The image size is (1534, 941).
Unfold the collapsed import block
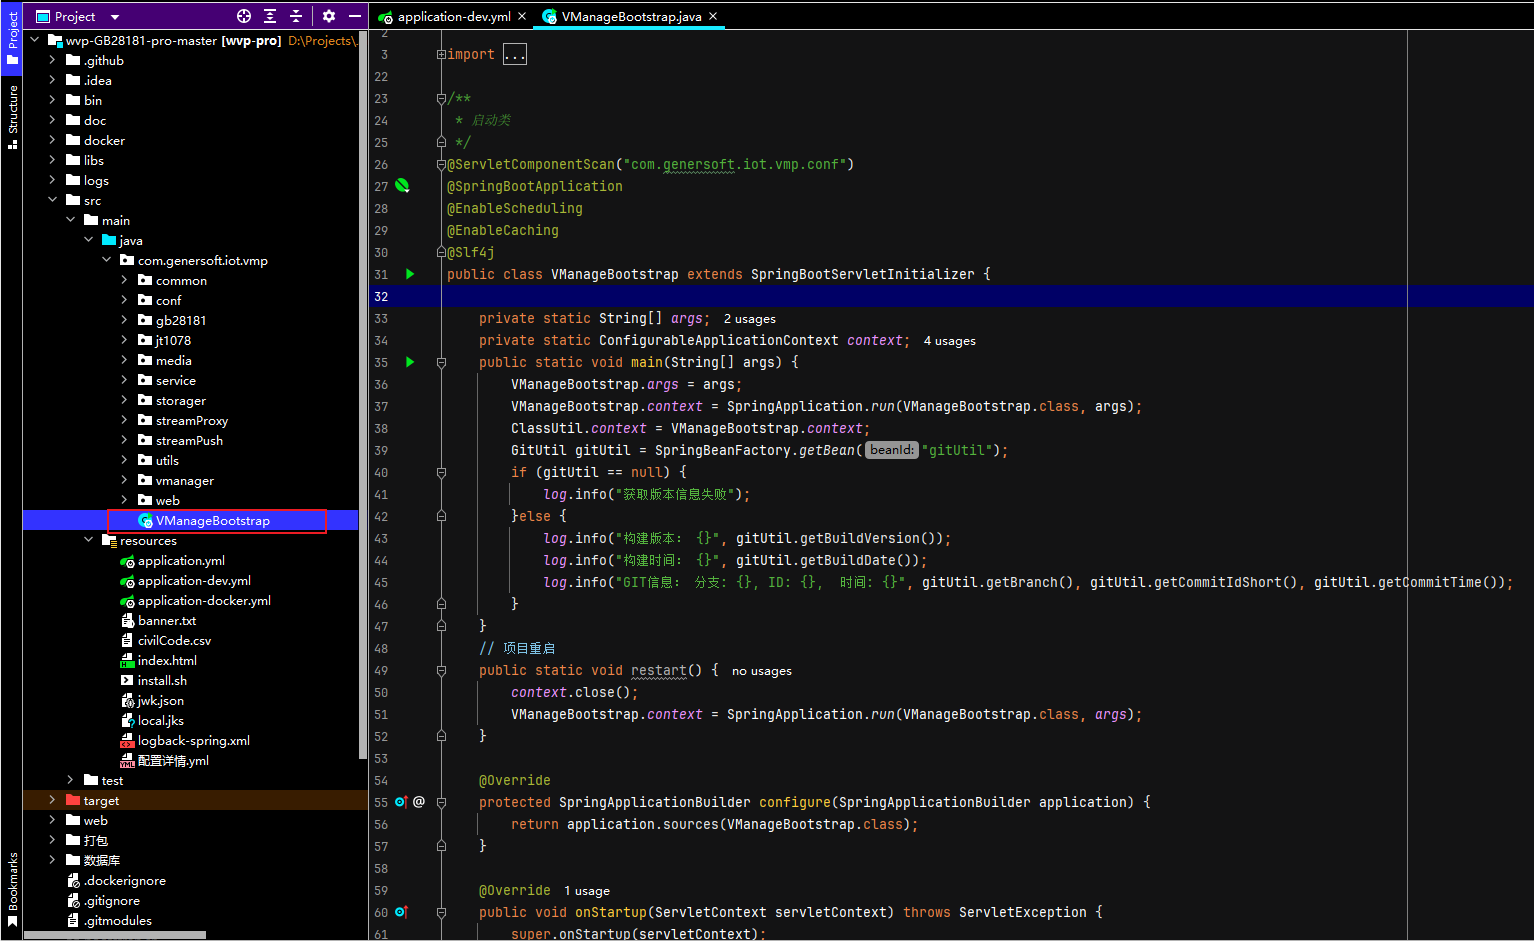tap(514, 55)
